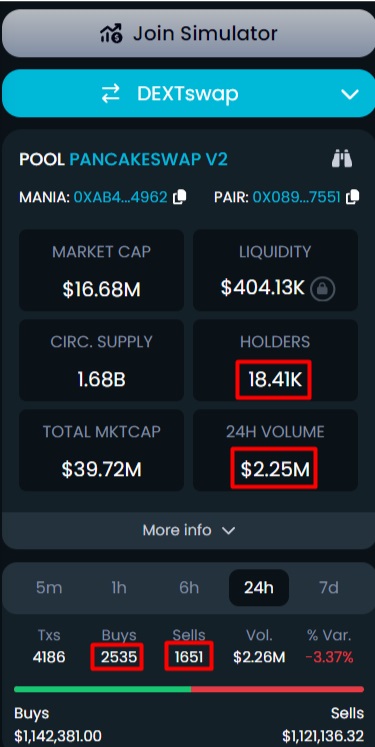Click the swap arrows icon on DEXTswap
This screenshot has width=375, height=747.
point(111,94)
